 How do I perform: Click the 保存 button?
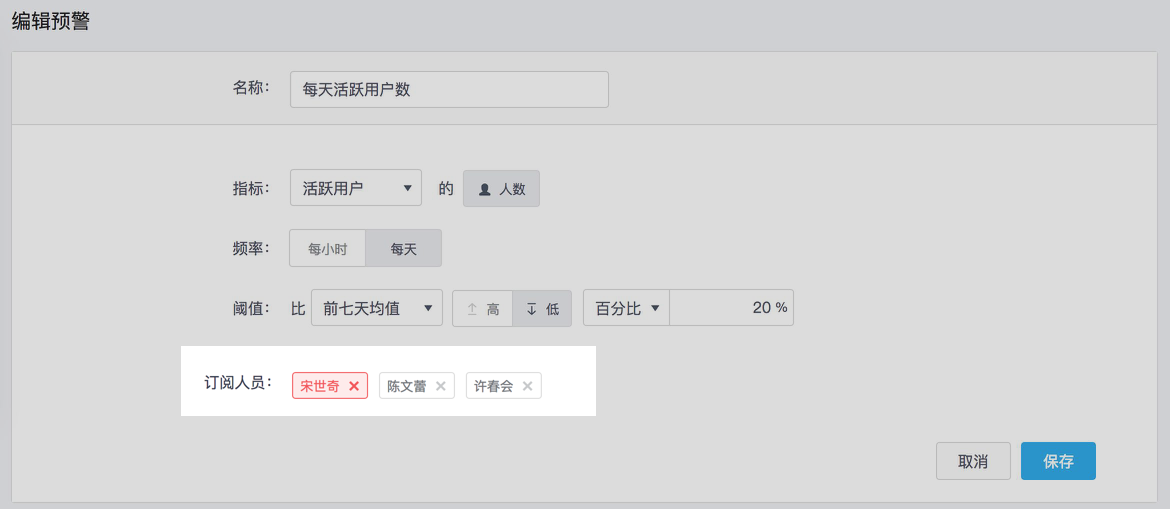click(1058, 461)
